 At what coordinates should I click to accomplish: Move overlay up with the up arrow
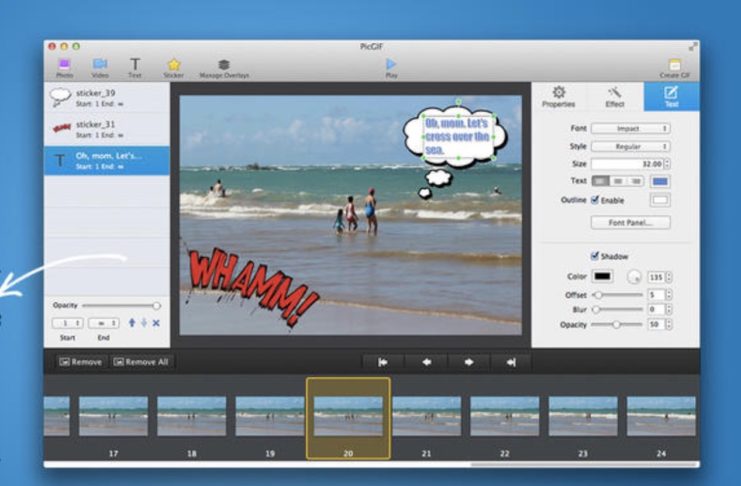[x=131, y=323]
